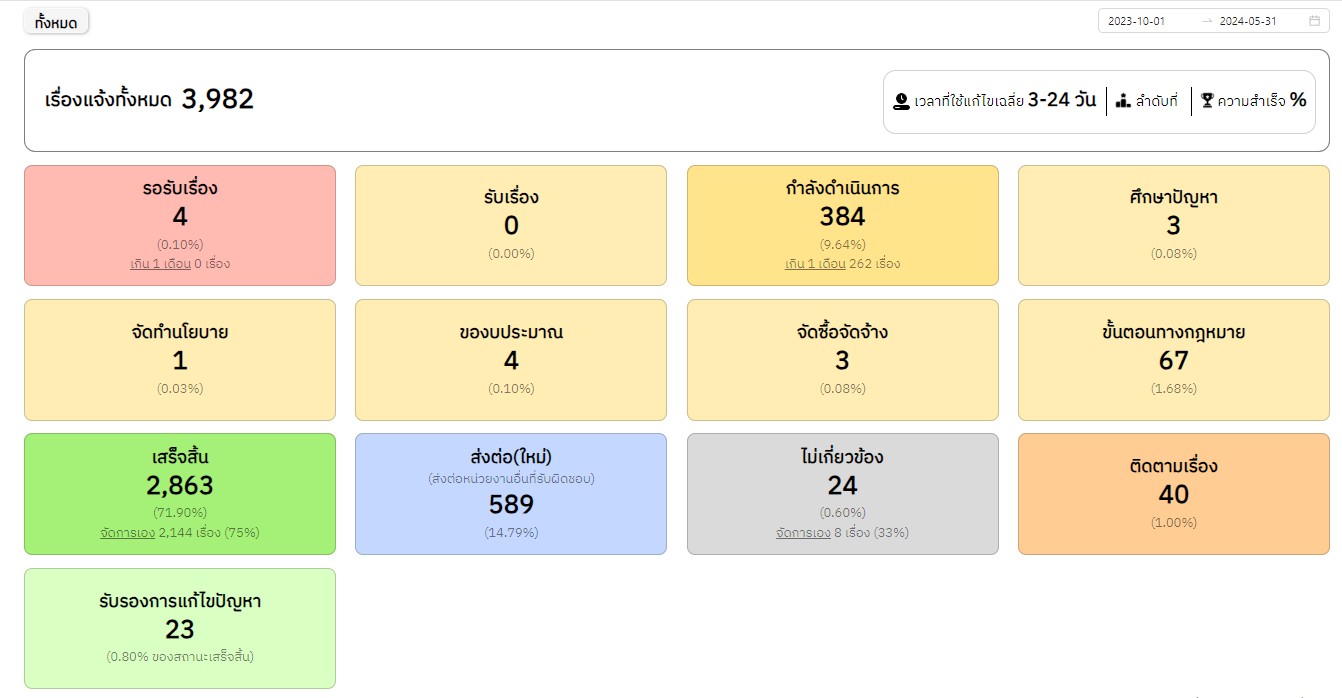
Task: Open เกิน 1 เดือน link under กำลังดำเนินการ
Action: point(815,264)
